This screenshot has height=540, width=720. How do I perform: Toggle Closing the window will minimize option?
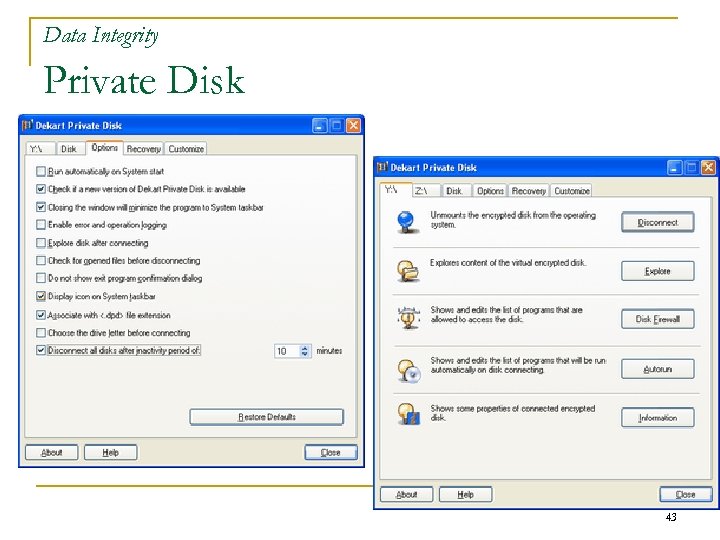pyautogui.click(x=41, y=207)
